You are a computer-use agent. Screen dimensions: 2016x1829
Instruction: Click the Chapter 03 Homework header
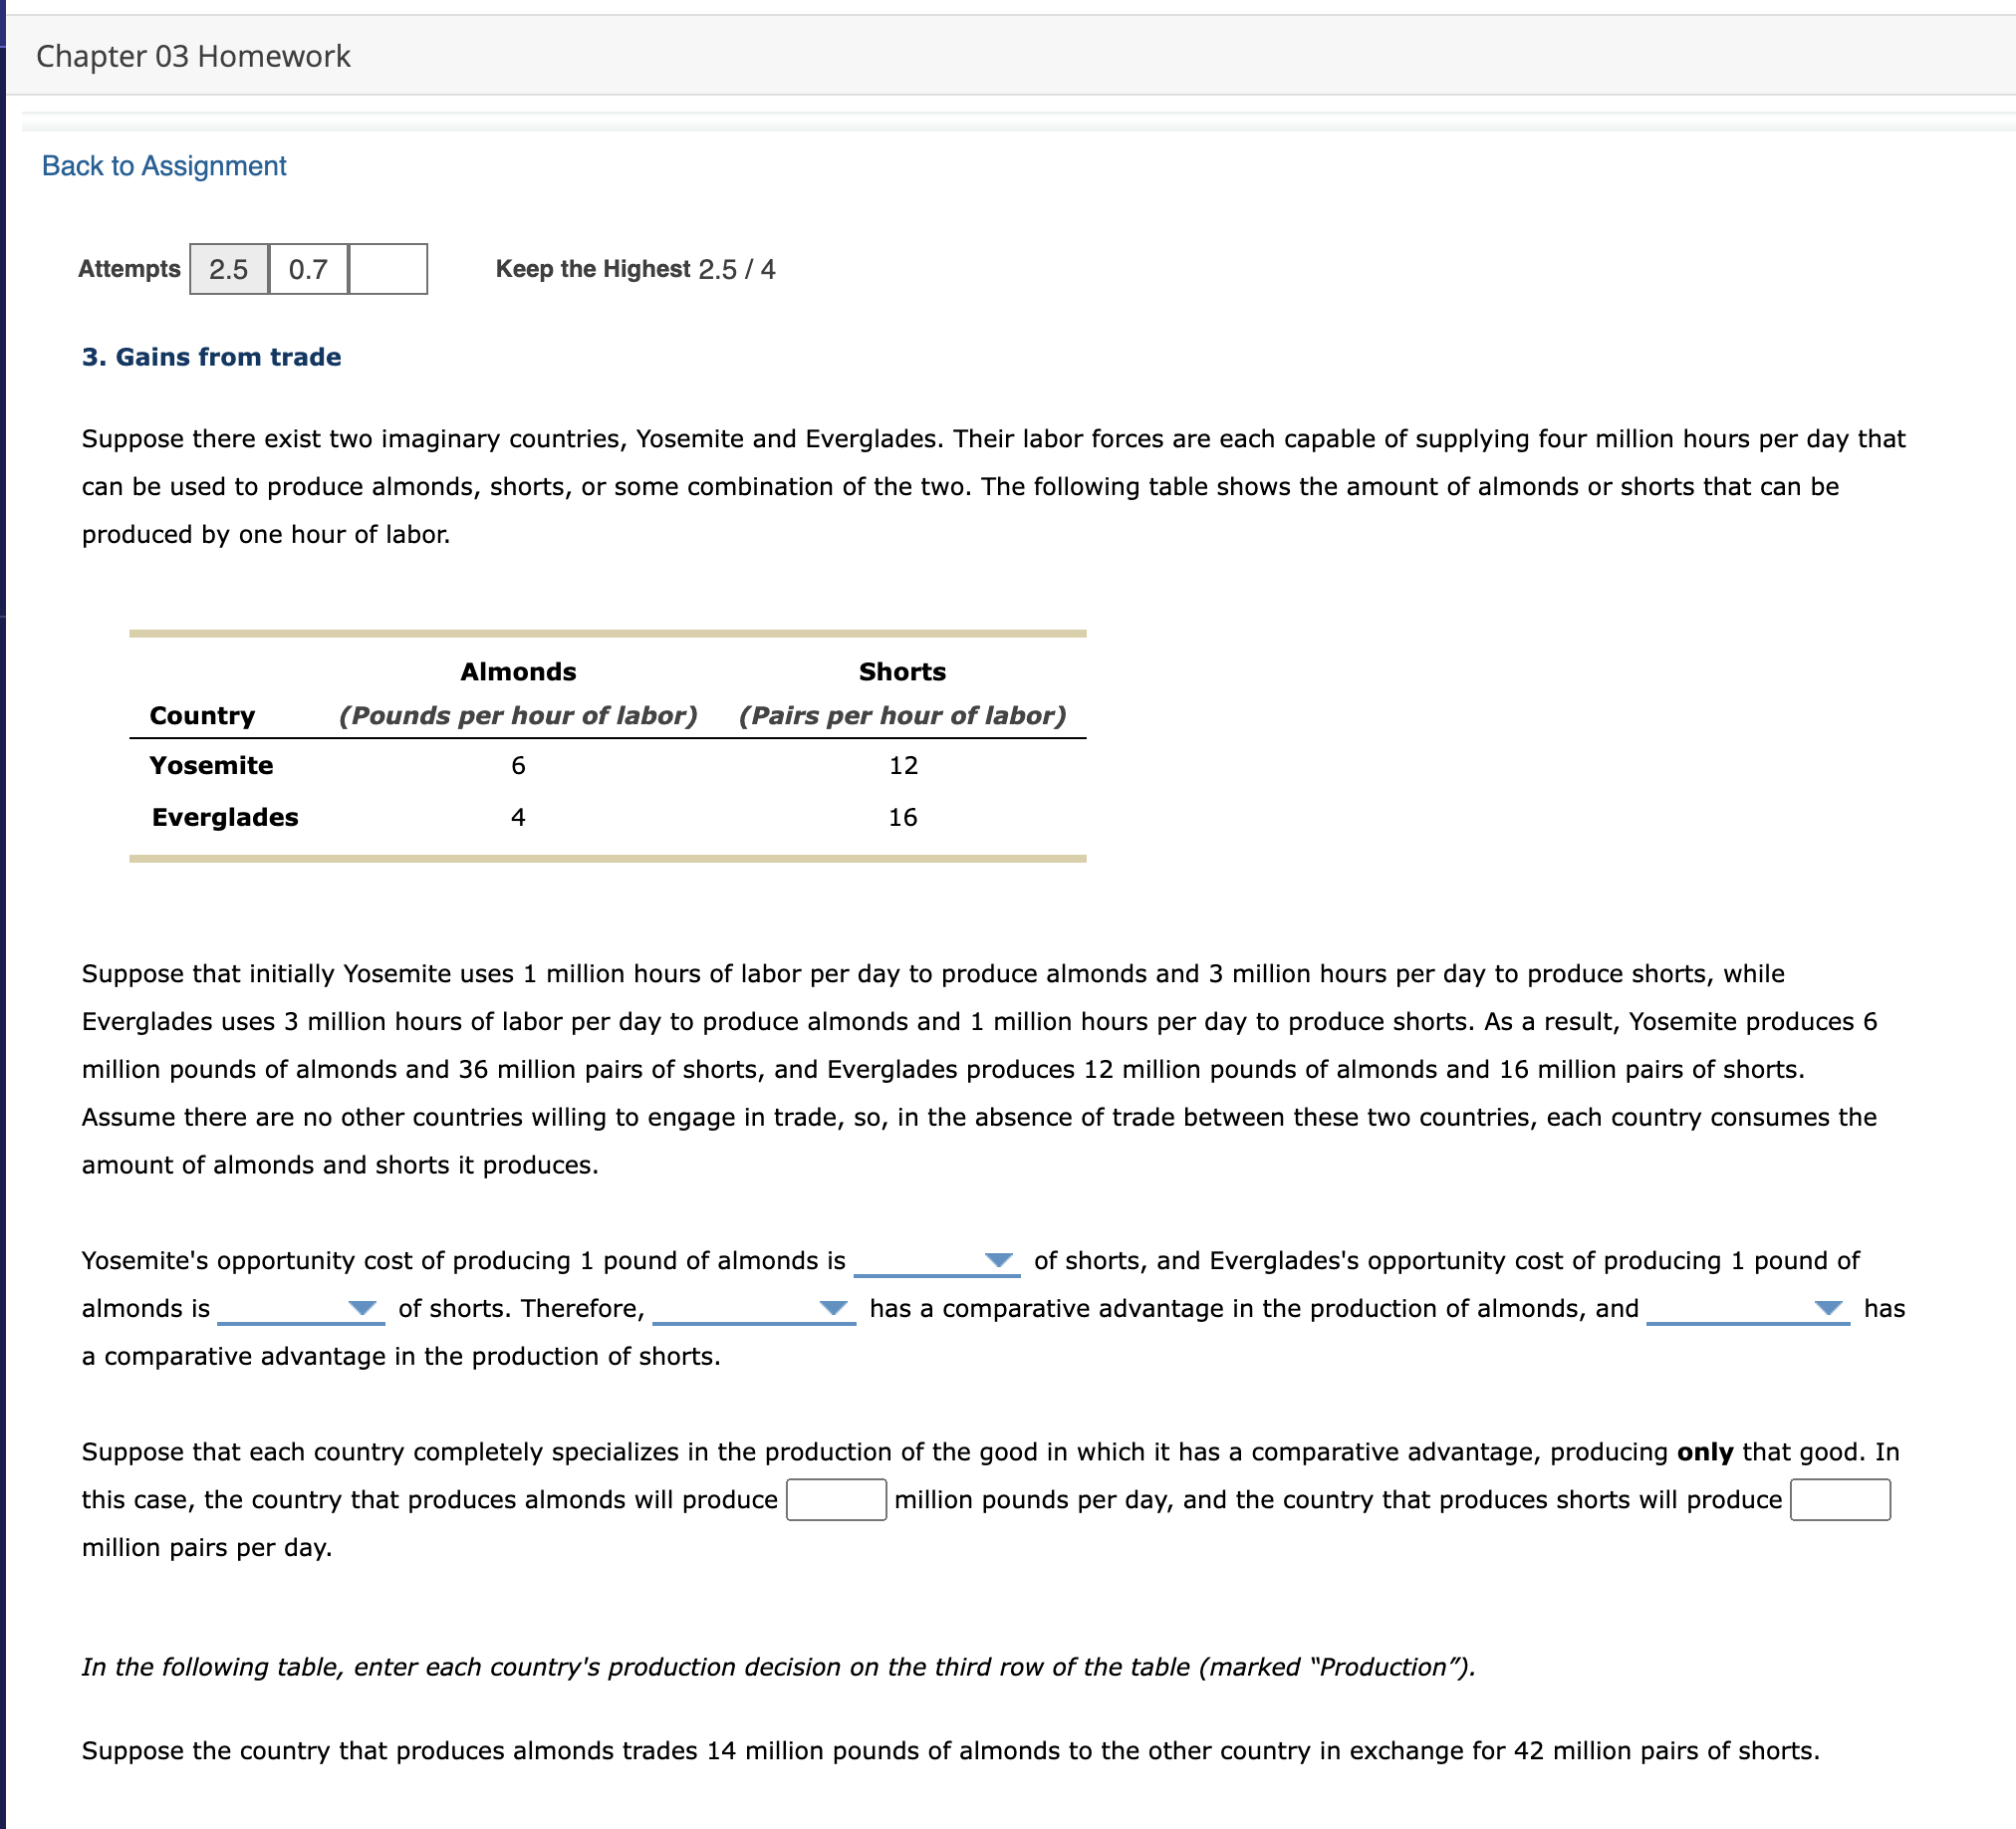pyautogui.click(x=191, y=55)
